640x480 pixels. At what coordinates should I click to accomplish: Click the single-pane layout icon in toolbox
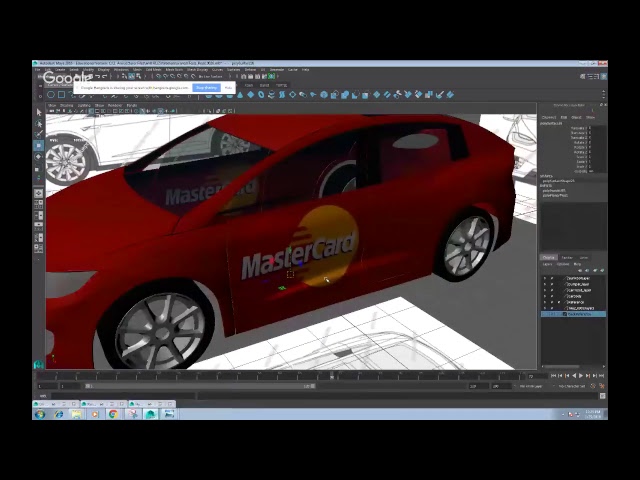39,193
